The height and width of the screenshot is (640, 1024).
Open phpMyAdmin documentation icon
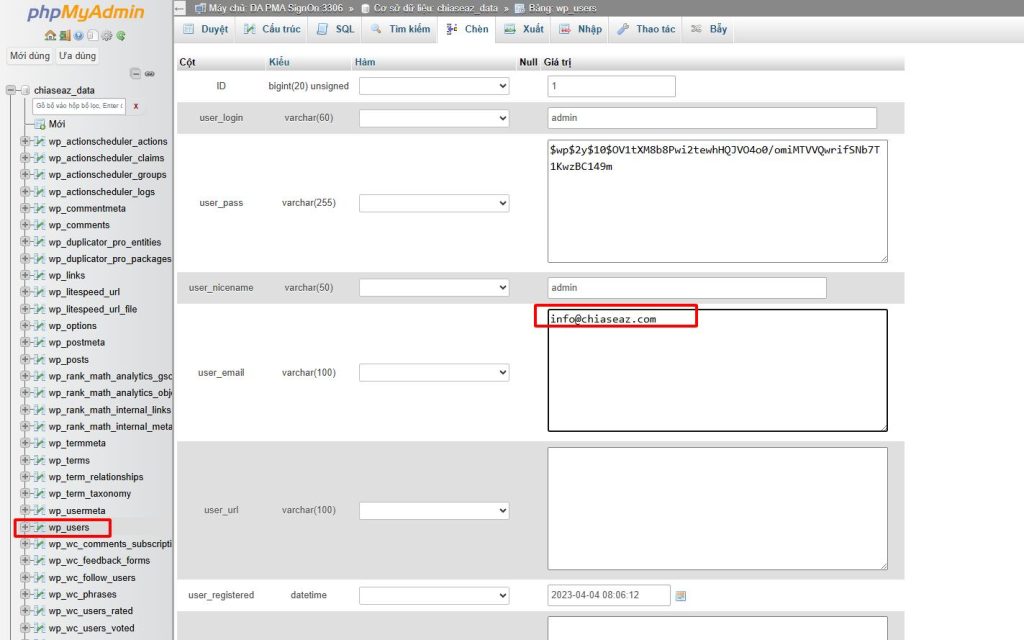click(92, 35)
